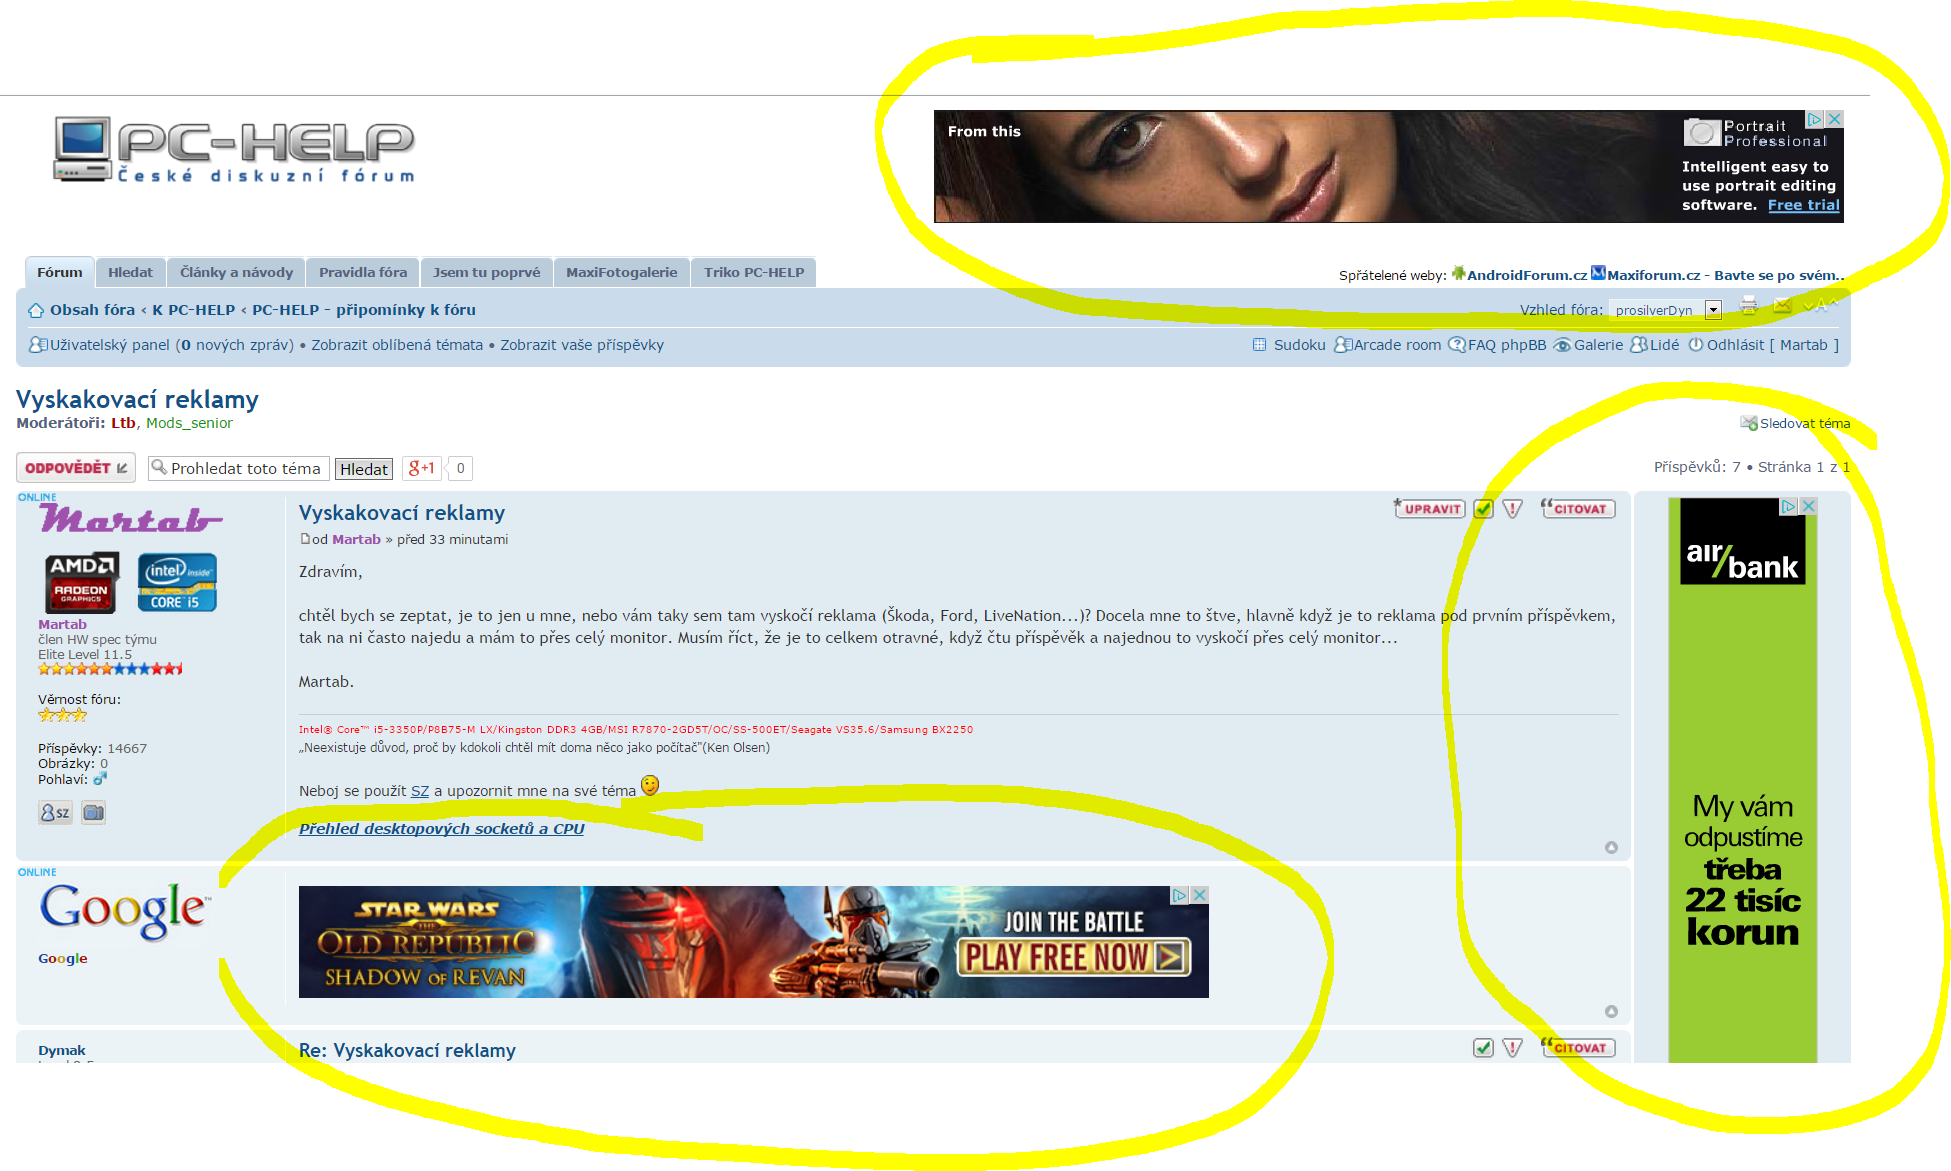Click the print view printer icon
1951x1171 pixels.
[1748, 306]
